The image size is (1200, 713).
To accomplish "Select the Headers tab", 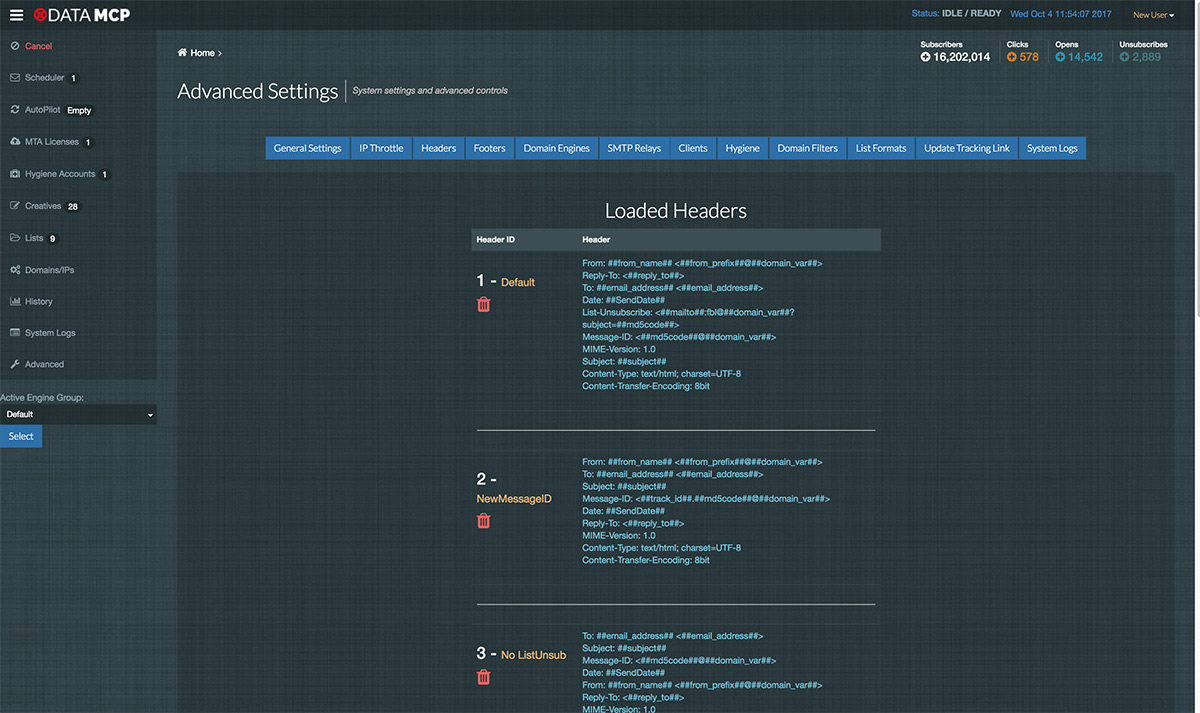I will (438, 148).
